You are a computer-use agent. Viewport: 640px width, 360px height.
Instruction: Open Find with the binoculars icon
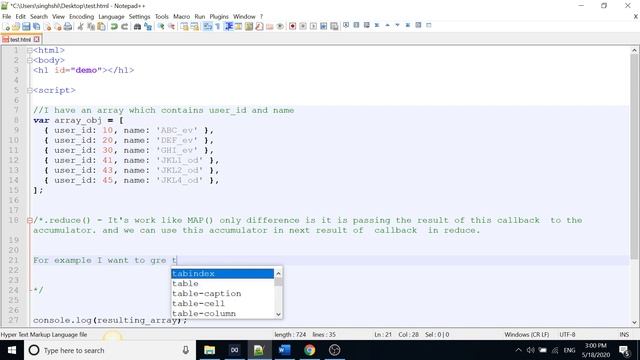137,27
